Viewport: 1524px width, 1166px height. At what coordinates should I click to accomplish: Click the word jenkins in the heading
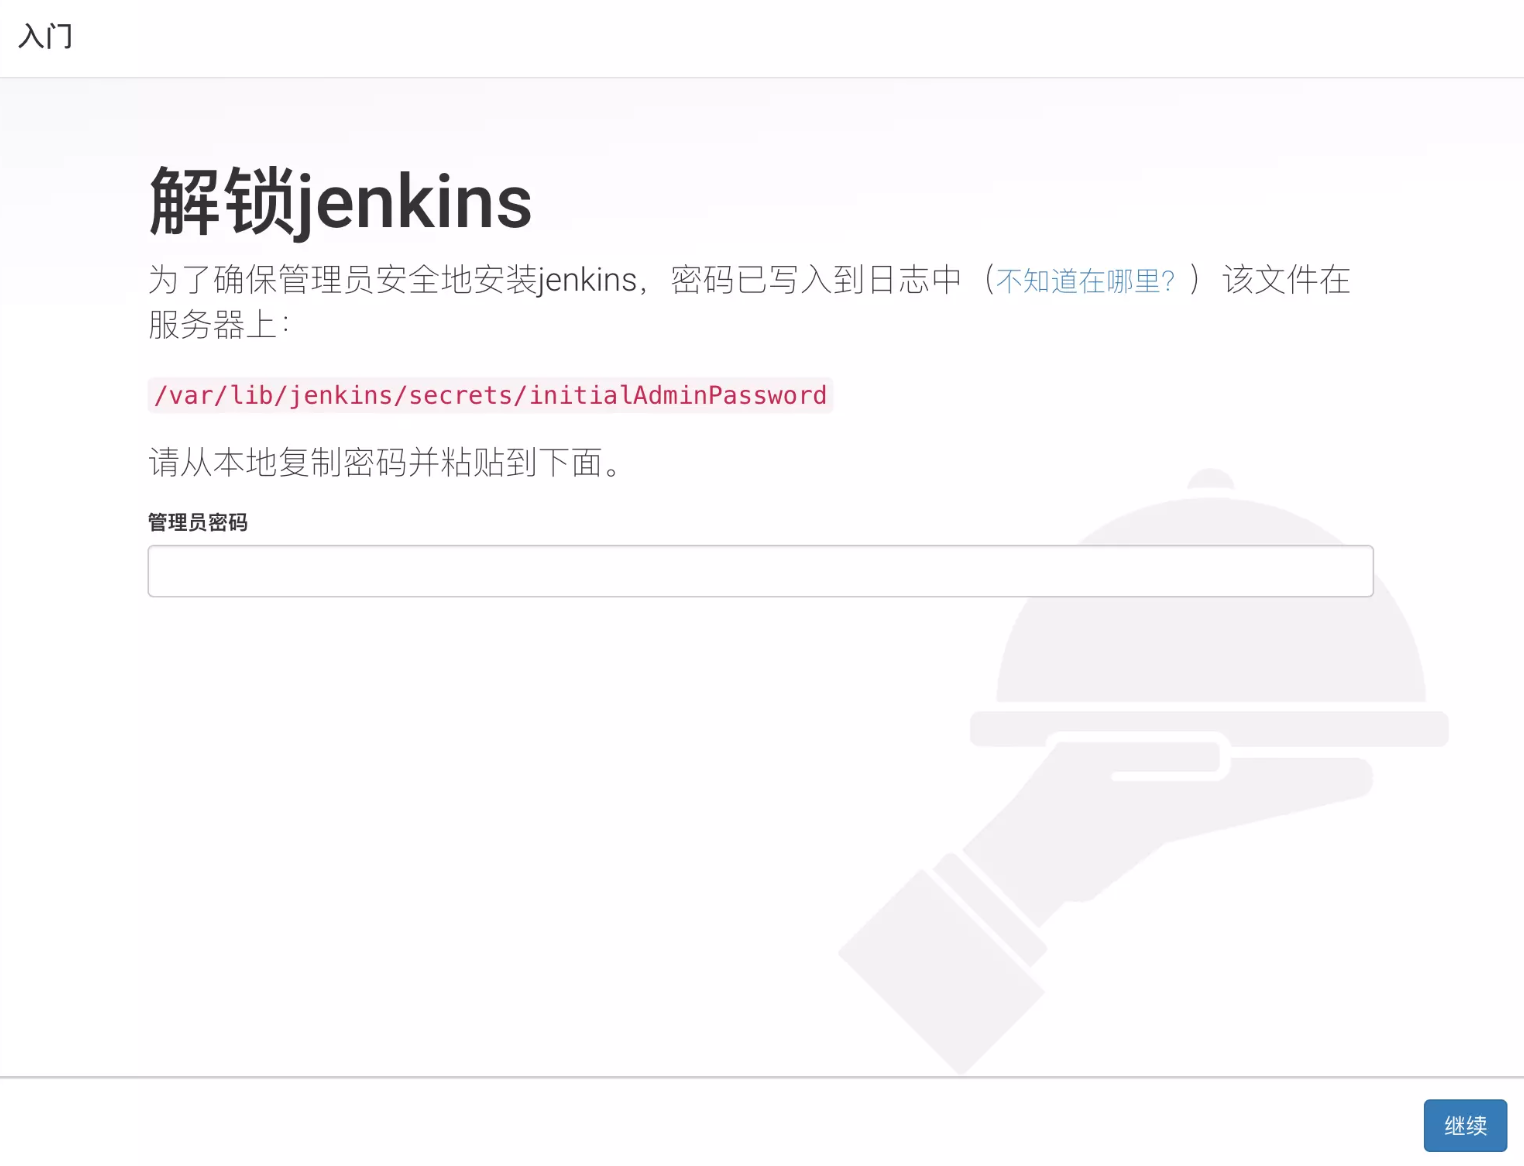pyautogui.click(x=415, y=203)
